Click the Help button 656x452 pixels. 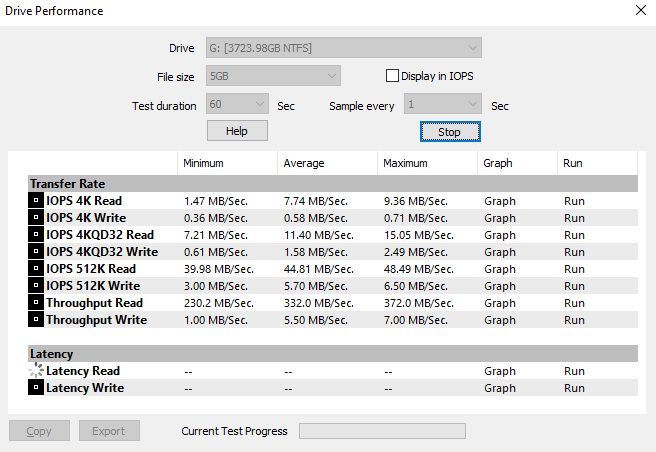[237, 131]
